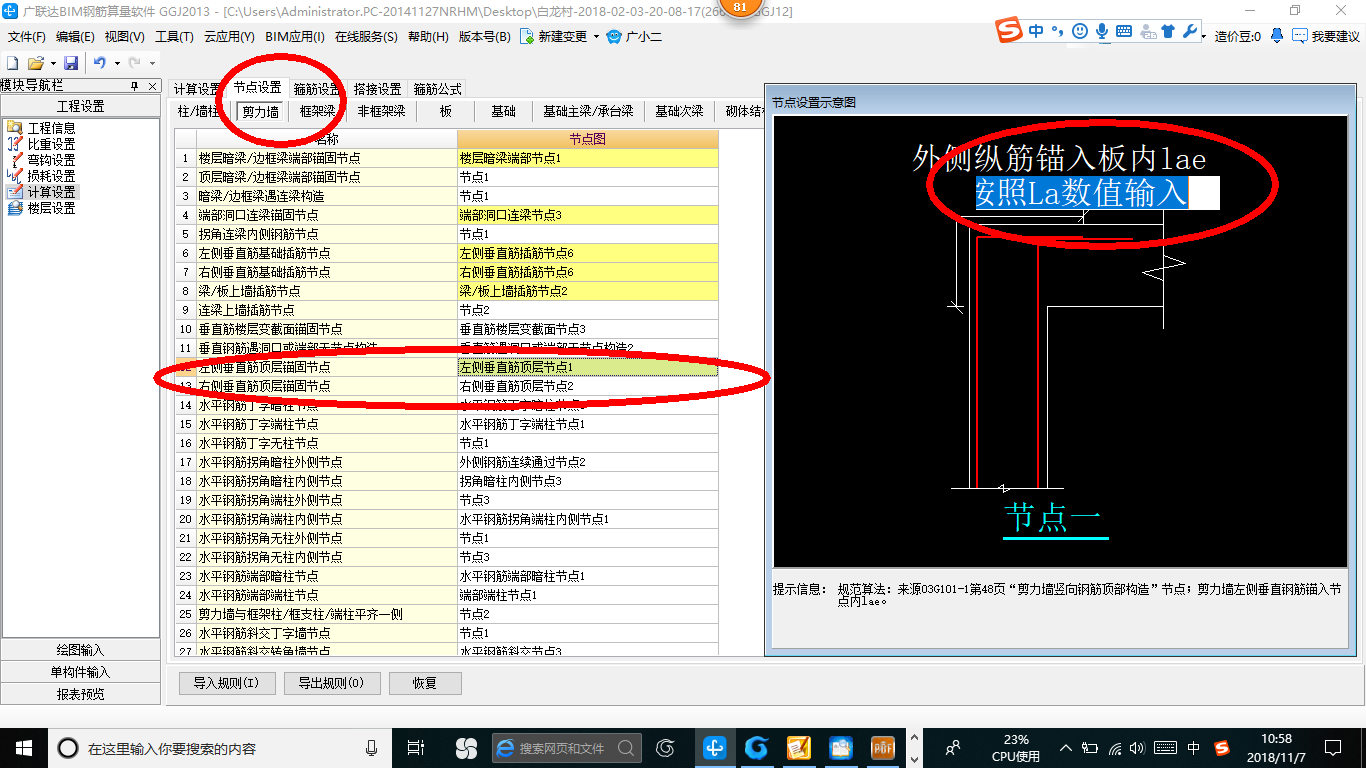Click the 广小二 assistant icon

613,37
